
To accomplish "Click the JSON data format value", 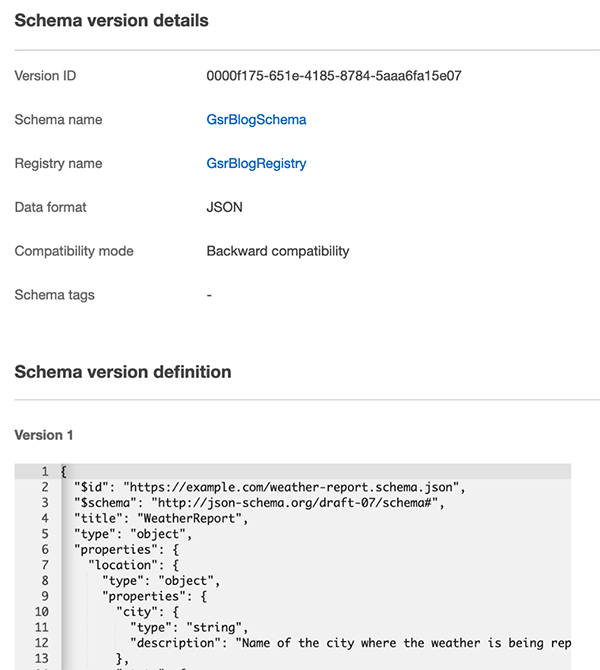I will [x=224, y=207].
